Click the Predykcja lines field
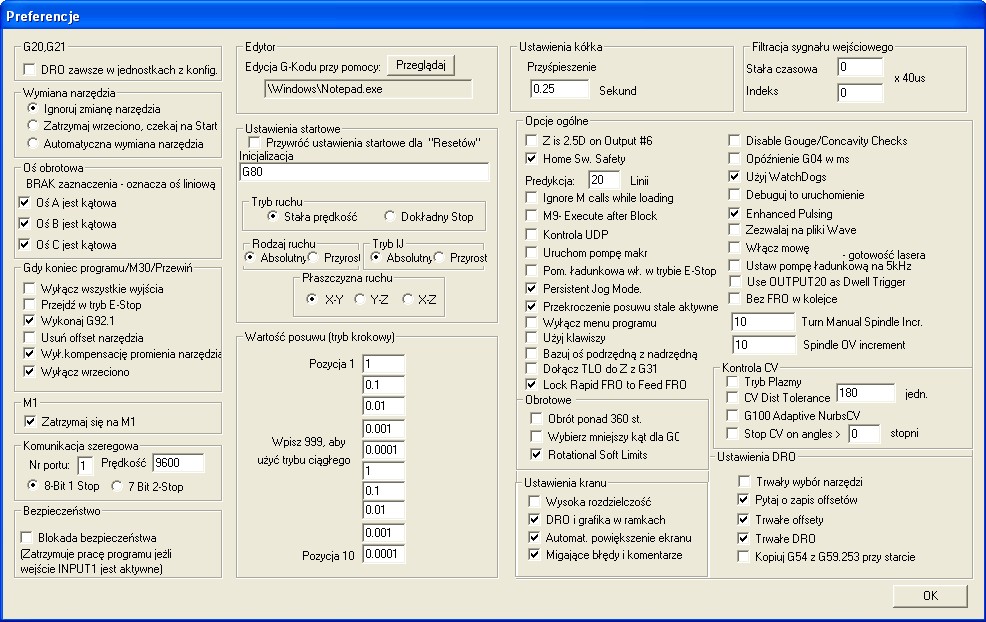 (604, 180)
